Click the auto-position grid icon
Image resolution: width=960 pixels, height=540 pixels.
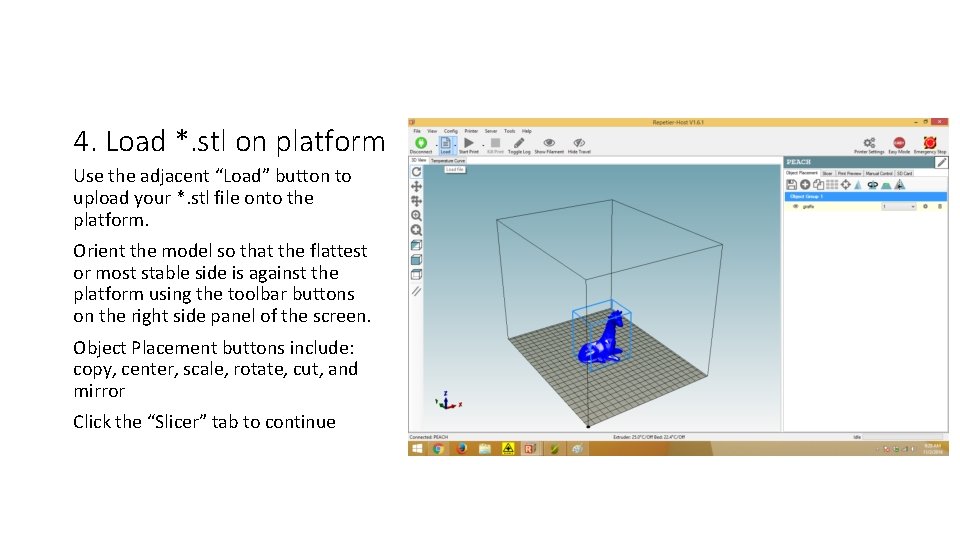(x=832, y=184)
